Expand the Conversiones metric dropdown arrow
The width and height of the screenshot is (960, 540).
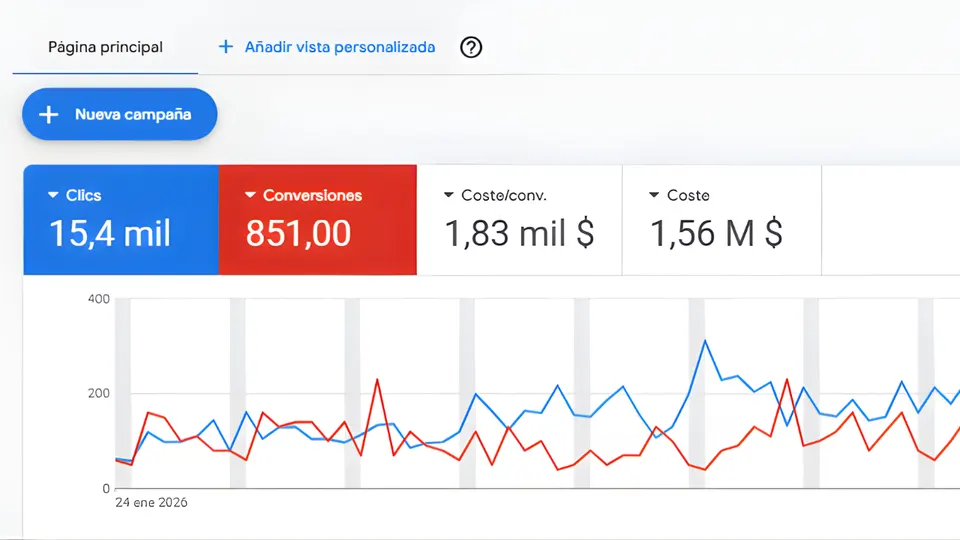coord(250,195)
